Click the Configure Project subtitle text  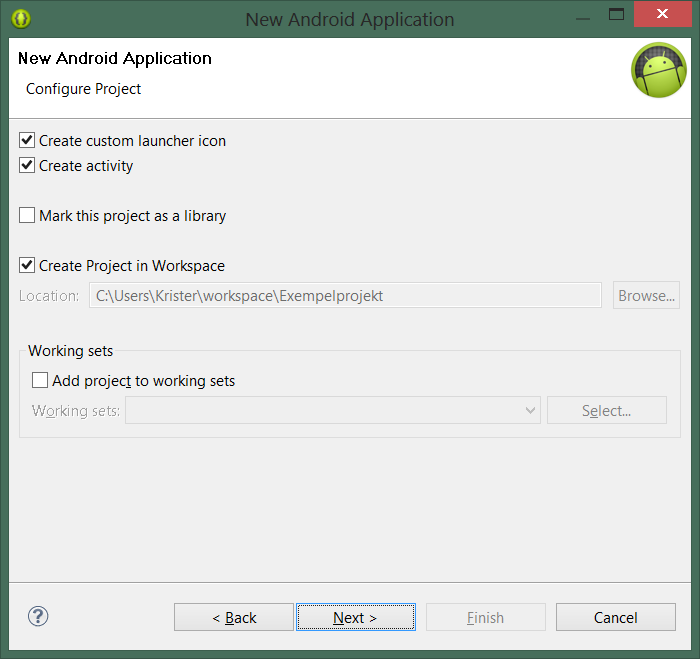pyautogui.click(x=83, y=89)
